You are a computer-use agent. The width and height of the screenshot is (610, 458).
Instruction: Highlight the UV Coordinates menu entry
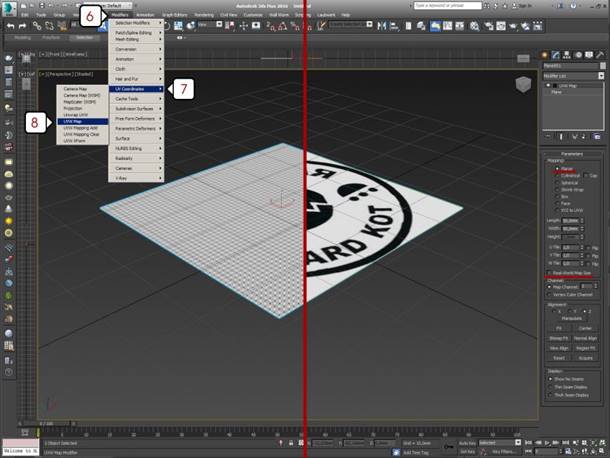[136, 89]
